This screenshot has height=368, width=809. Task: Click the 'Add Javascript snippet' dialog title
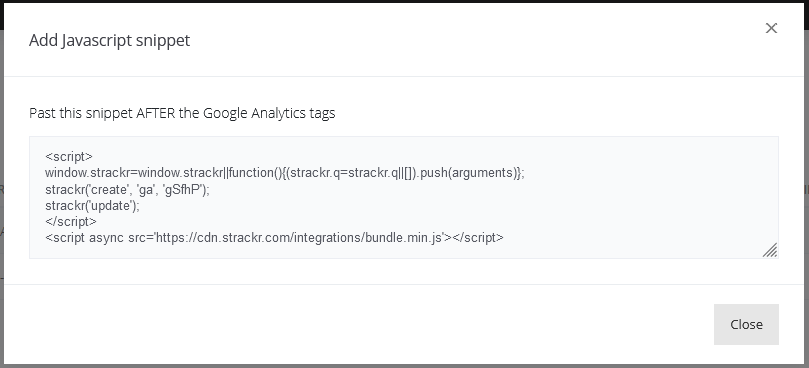(x=109, y=40)
